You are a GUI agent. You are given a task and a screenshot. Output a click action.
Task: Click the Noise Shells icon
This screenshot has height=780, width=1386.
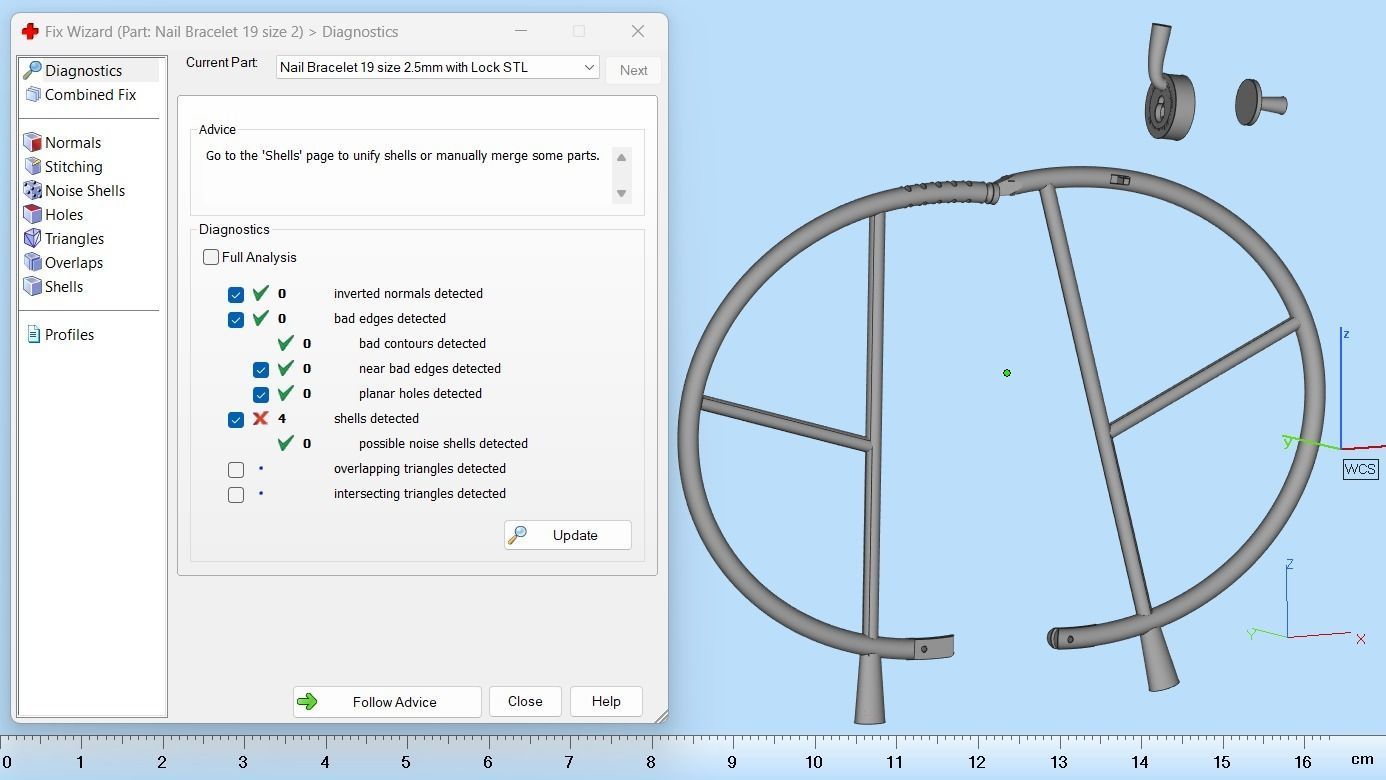click(32, 190)
